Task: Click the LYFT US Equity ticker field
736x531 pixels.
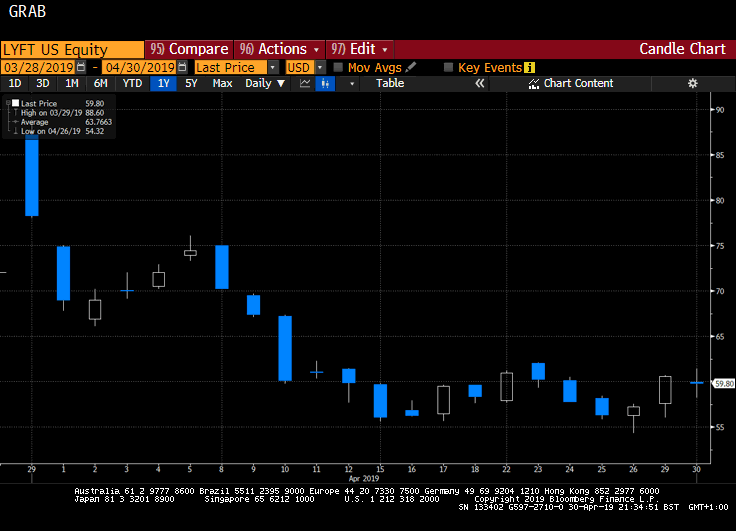Action: 72,49
